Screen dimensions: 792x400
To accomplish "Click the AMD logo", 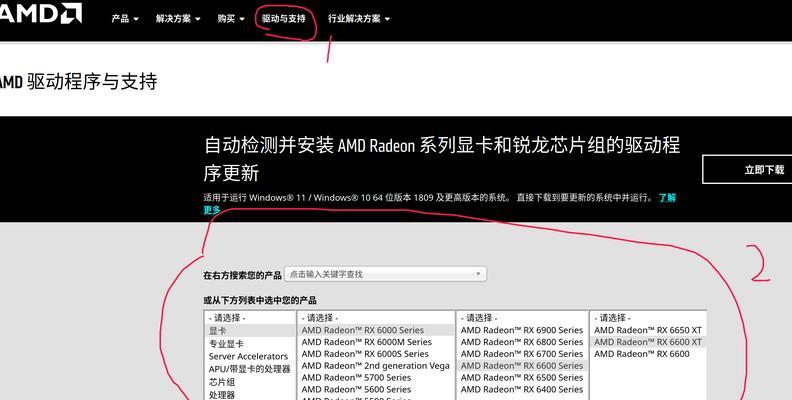I will (x=40, y=14).
